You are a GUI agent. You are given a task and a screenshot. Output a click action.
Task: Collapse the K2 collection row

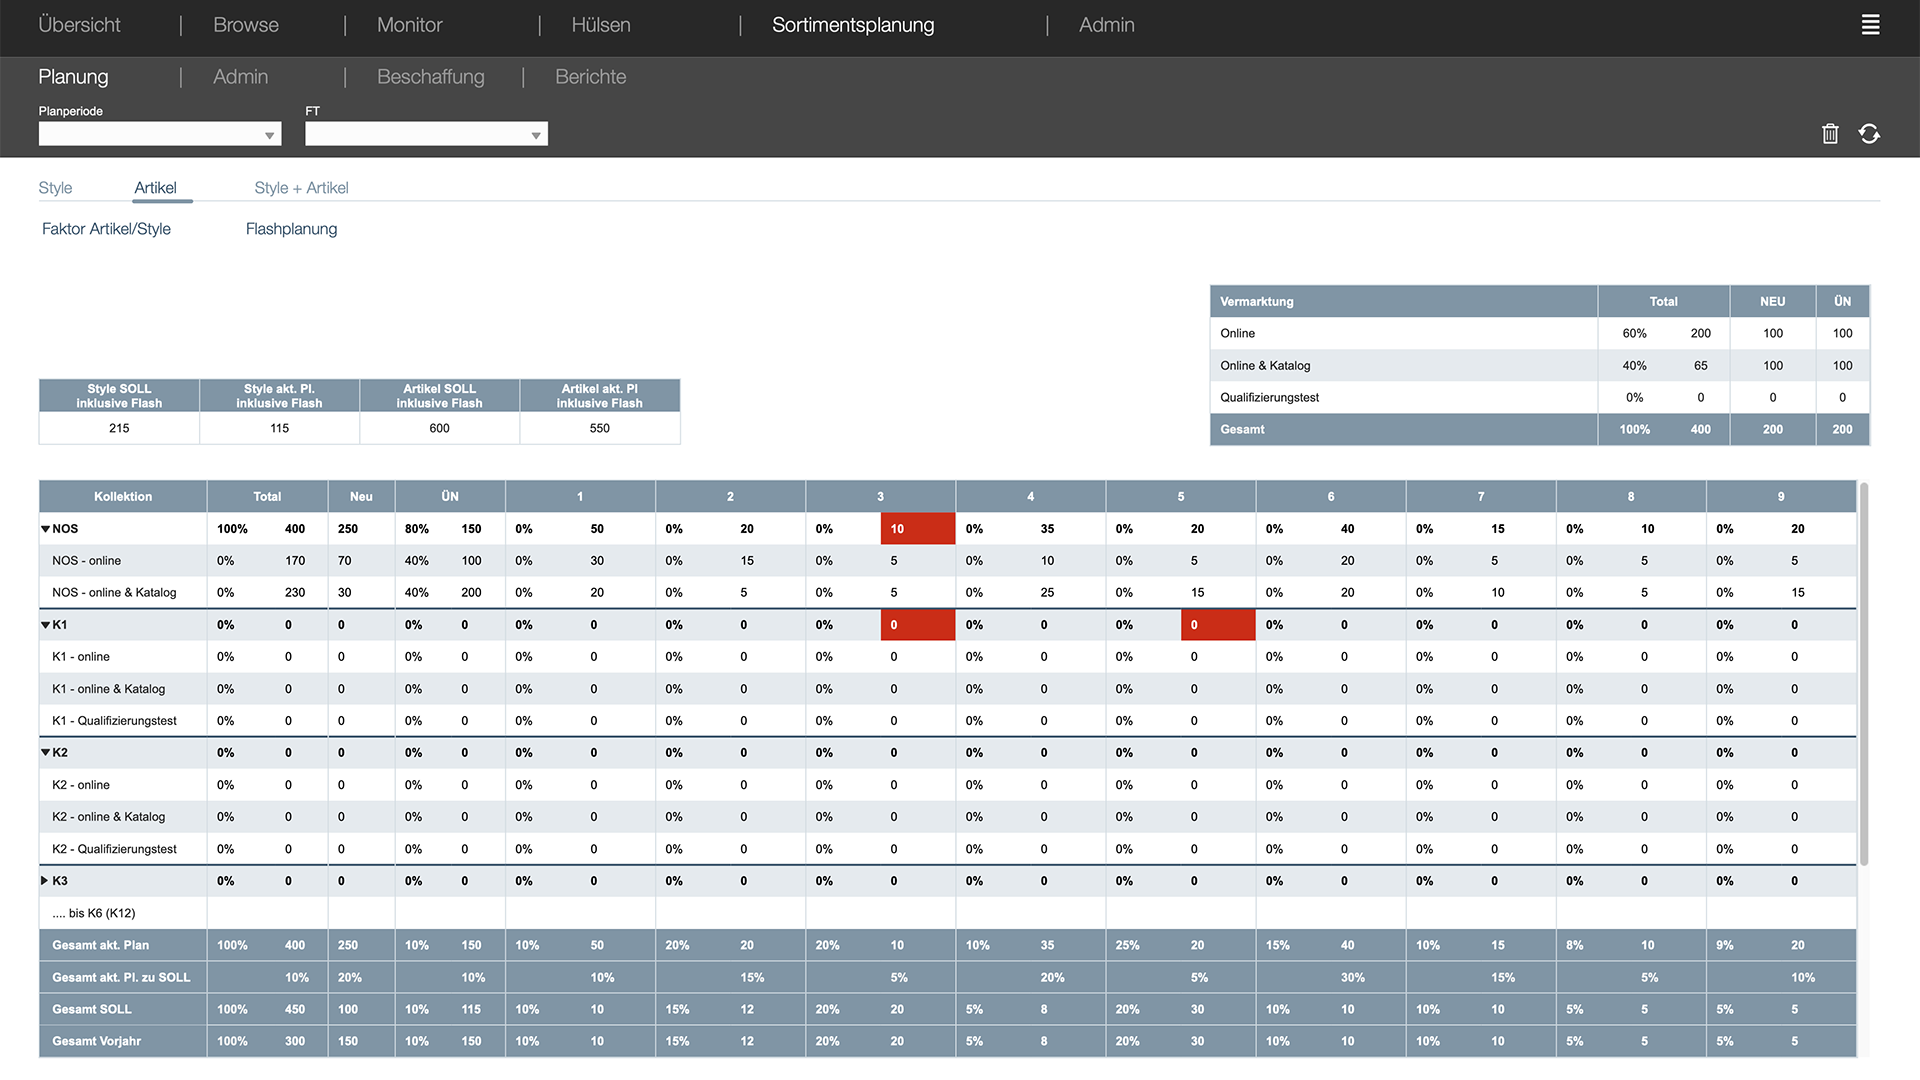click(x=45, y=753)
